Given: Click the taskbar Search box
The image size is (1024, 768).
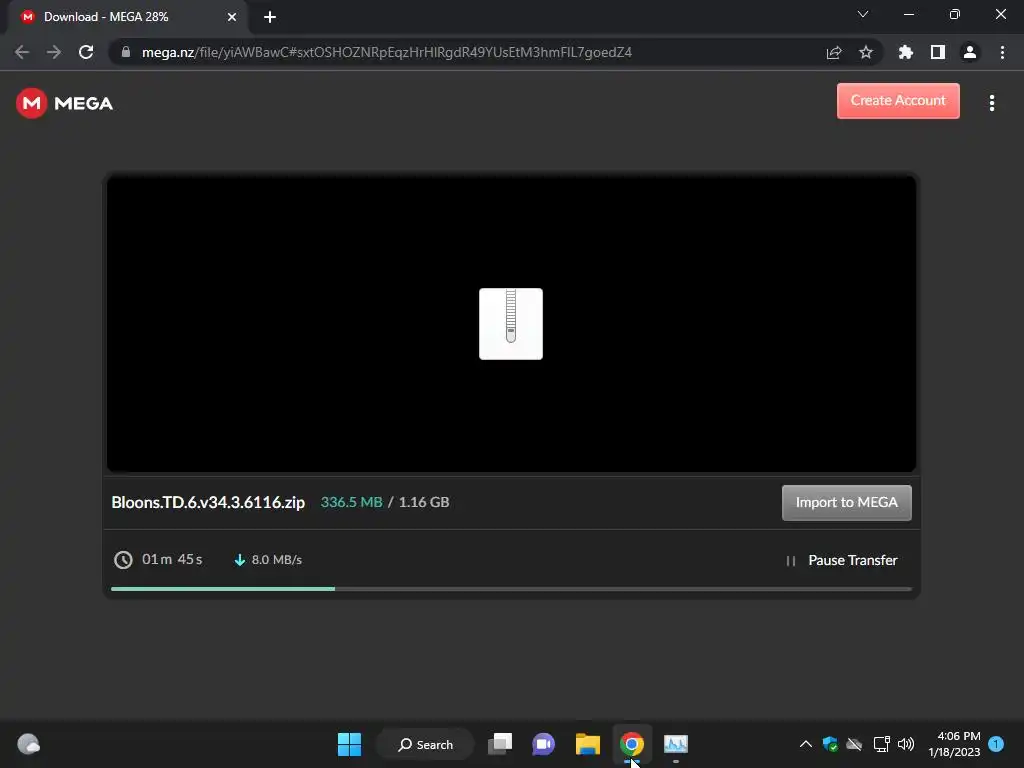Looking at the screenshot, I should pos(425,744).
